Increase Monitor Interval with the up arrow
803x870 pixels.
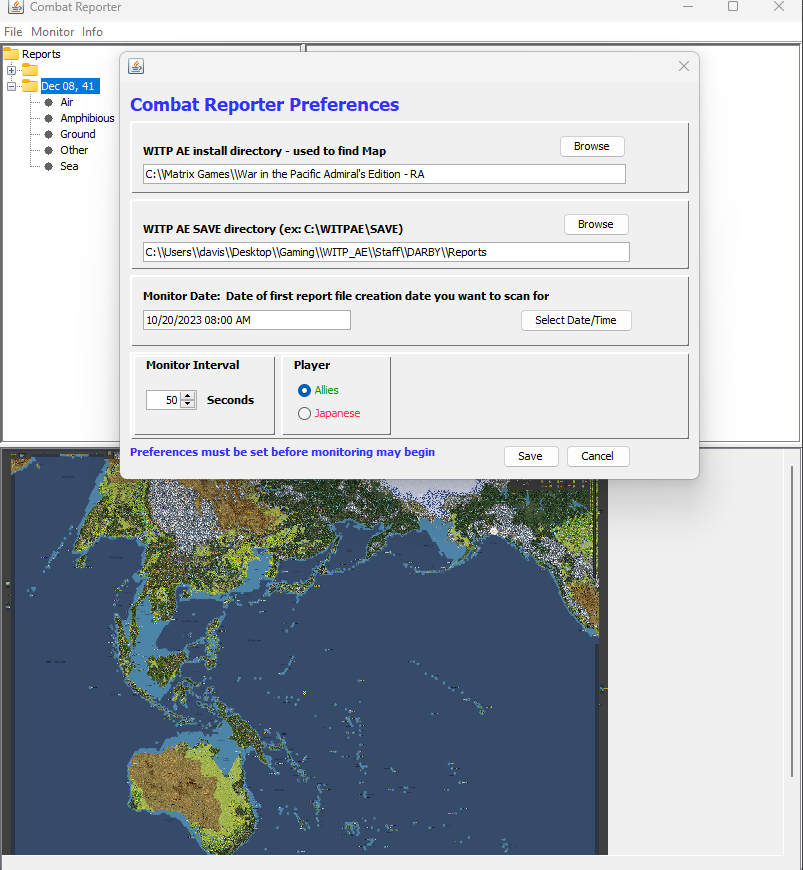(188, 395)
